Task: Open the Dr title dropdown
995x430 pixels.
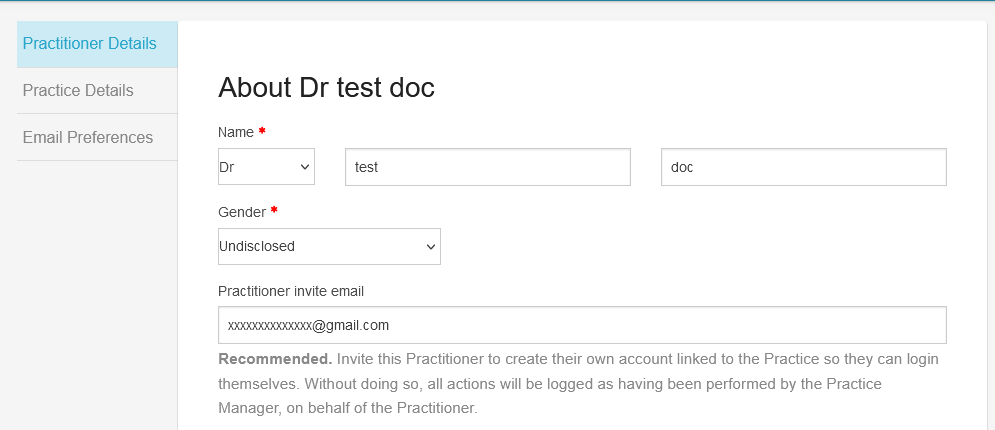Action: click(x=266, y=167)
